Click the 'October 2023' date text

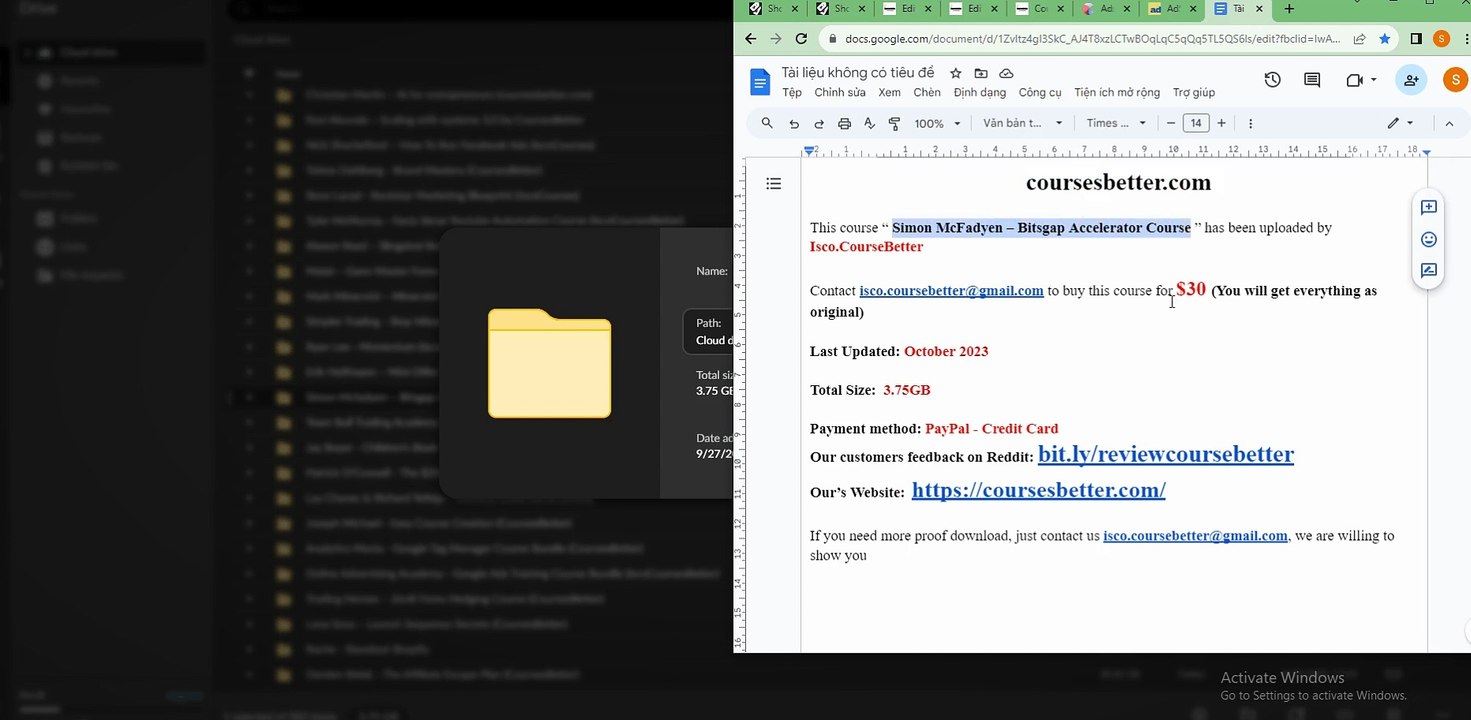[x=946, y=351]
